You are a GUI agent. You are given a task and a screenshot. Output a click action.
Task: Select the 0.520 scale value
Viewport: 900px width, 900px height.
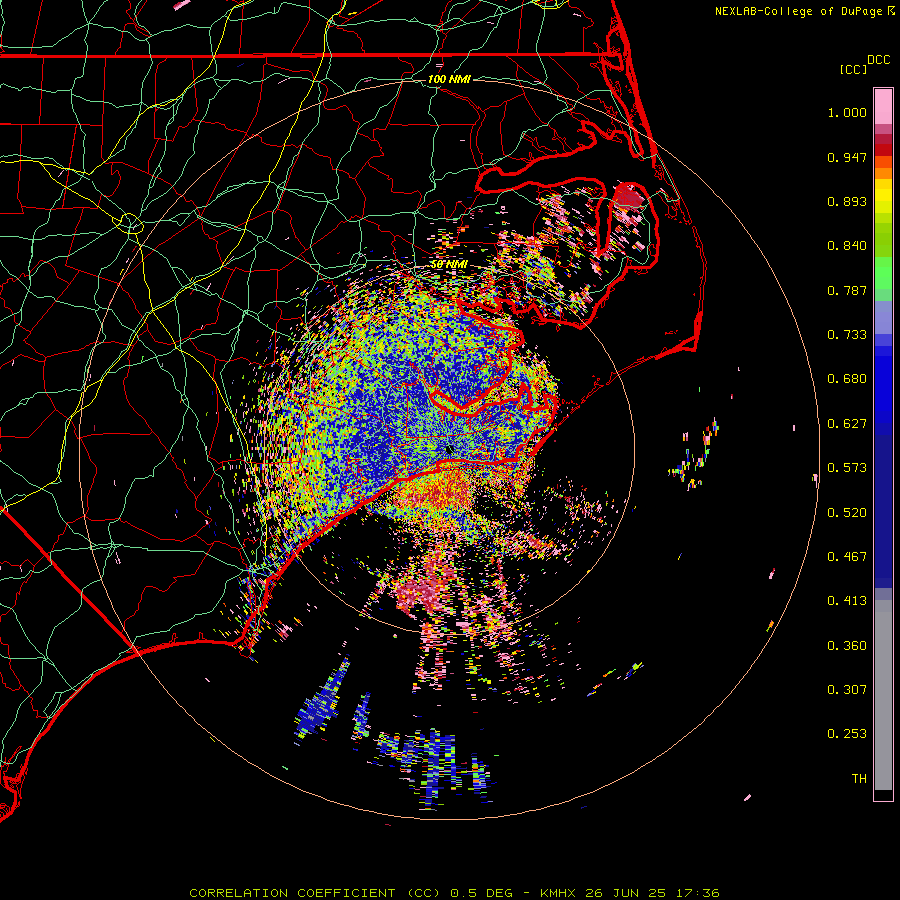point(847,513)
